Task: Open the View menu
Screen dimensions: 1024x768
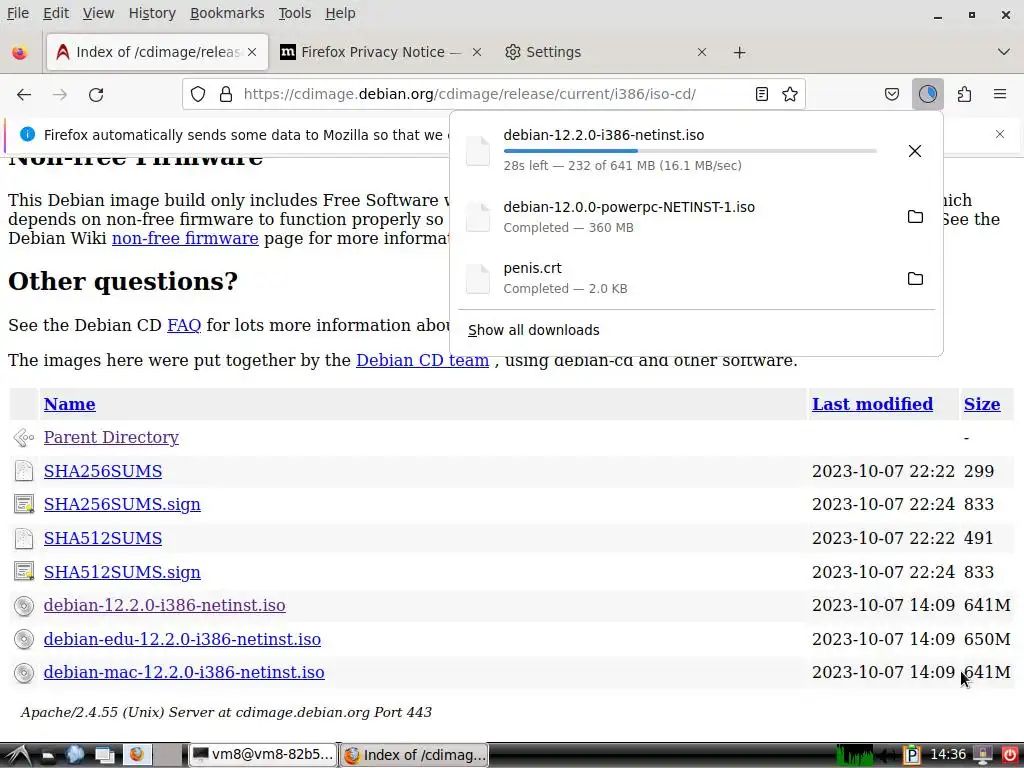Action: pyautogui.click(x=98, y=13)
